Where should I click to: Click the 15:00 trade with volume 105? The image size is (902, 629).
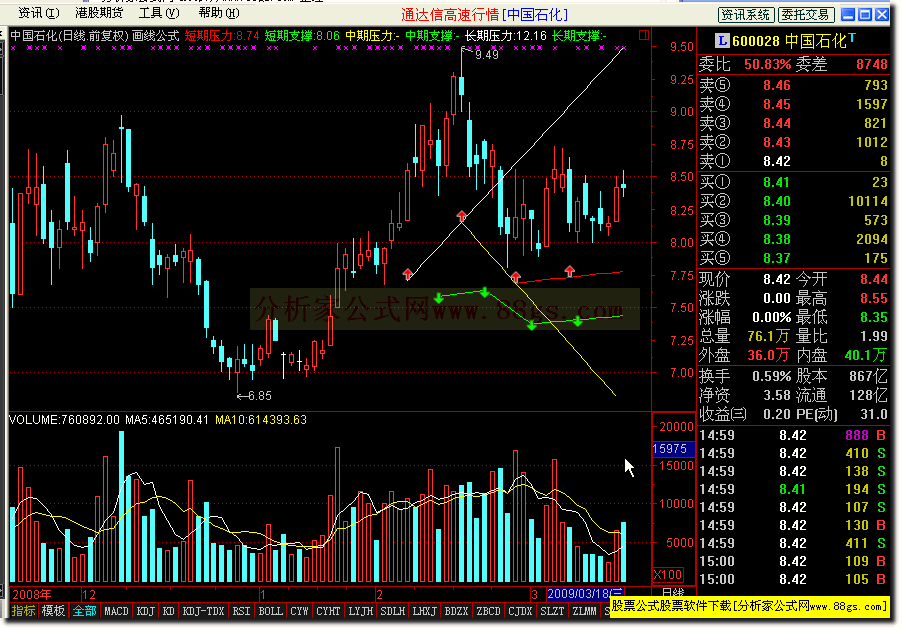793,580
